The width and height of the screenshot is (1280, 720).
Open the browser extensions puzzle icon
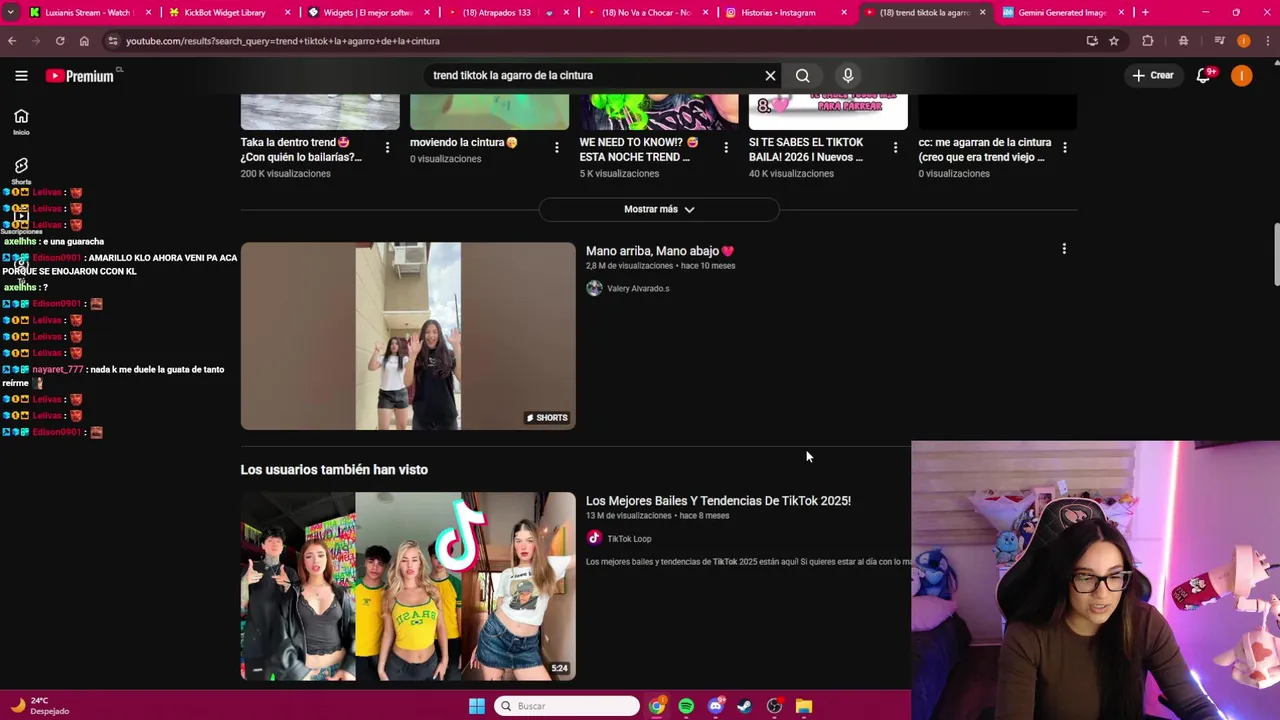(x=1148, y=41)
